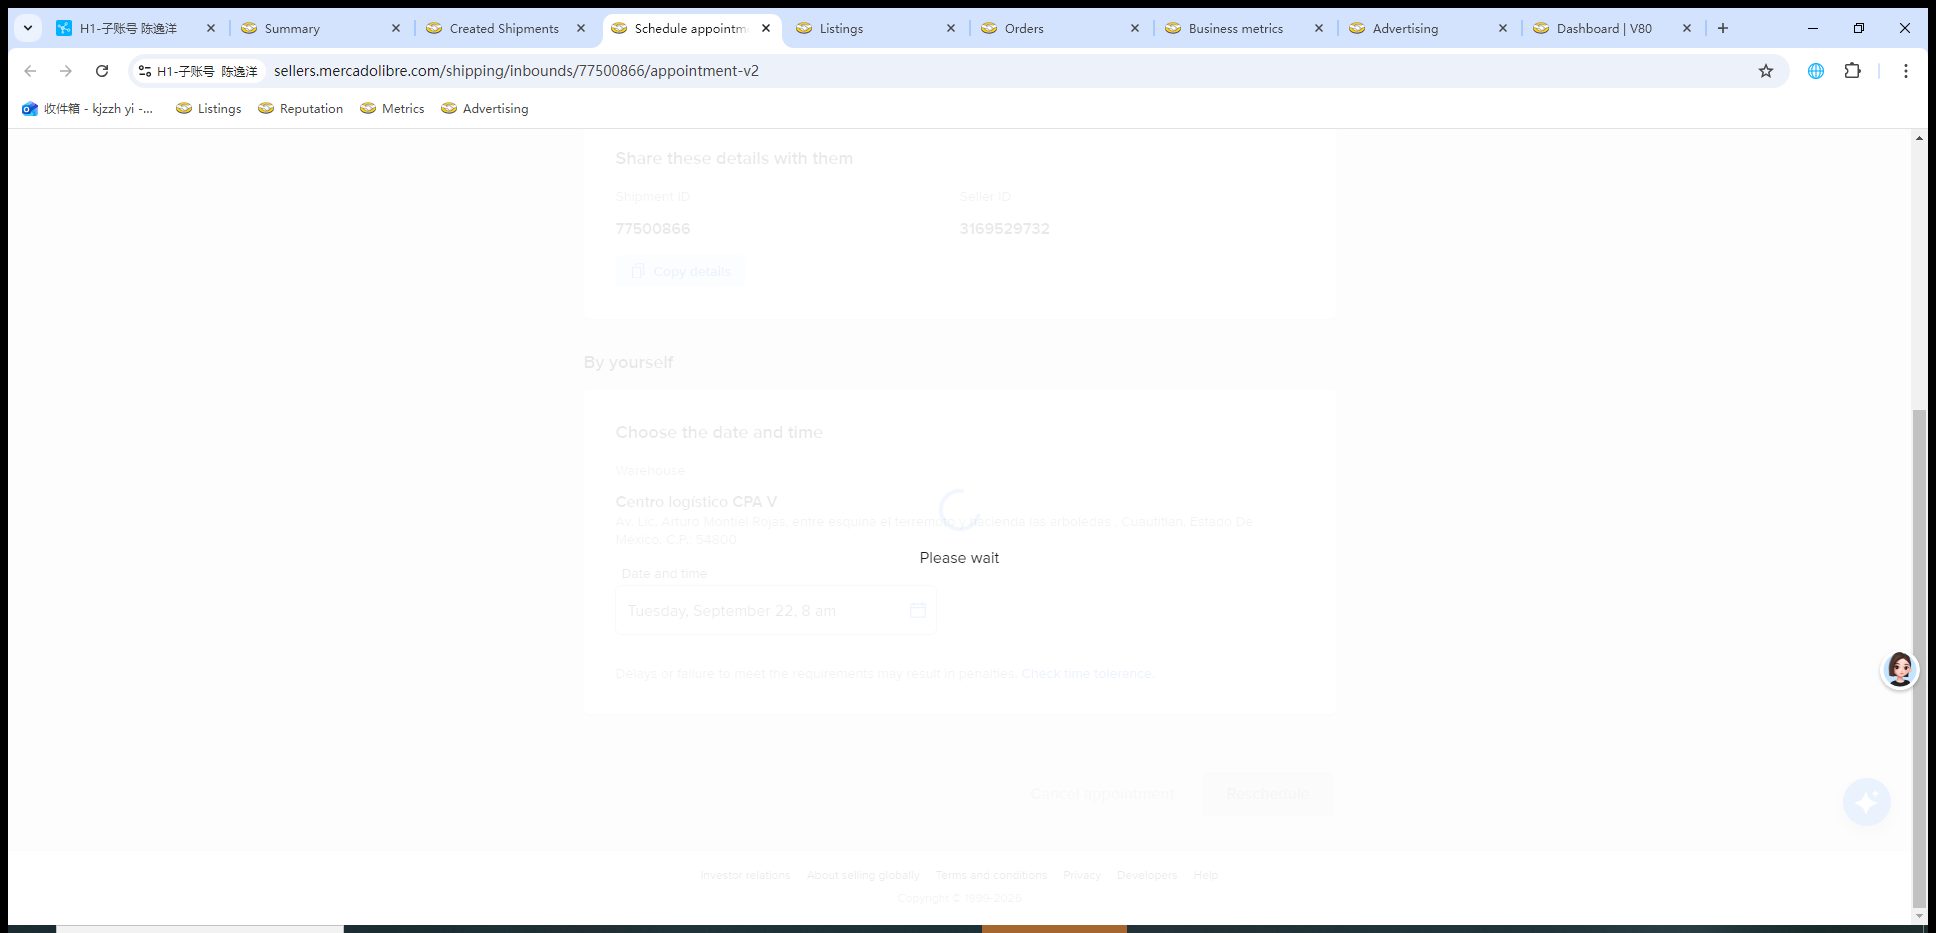Click the site info icon in address bar

click(x=145, y=71)
